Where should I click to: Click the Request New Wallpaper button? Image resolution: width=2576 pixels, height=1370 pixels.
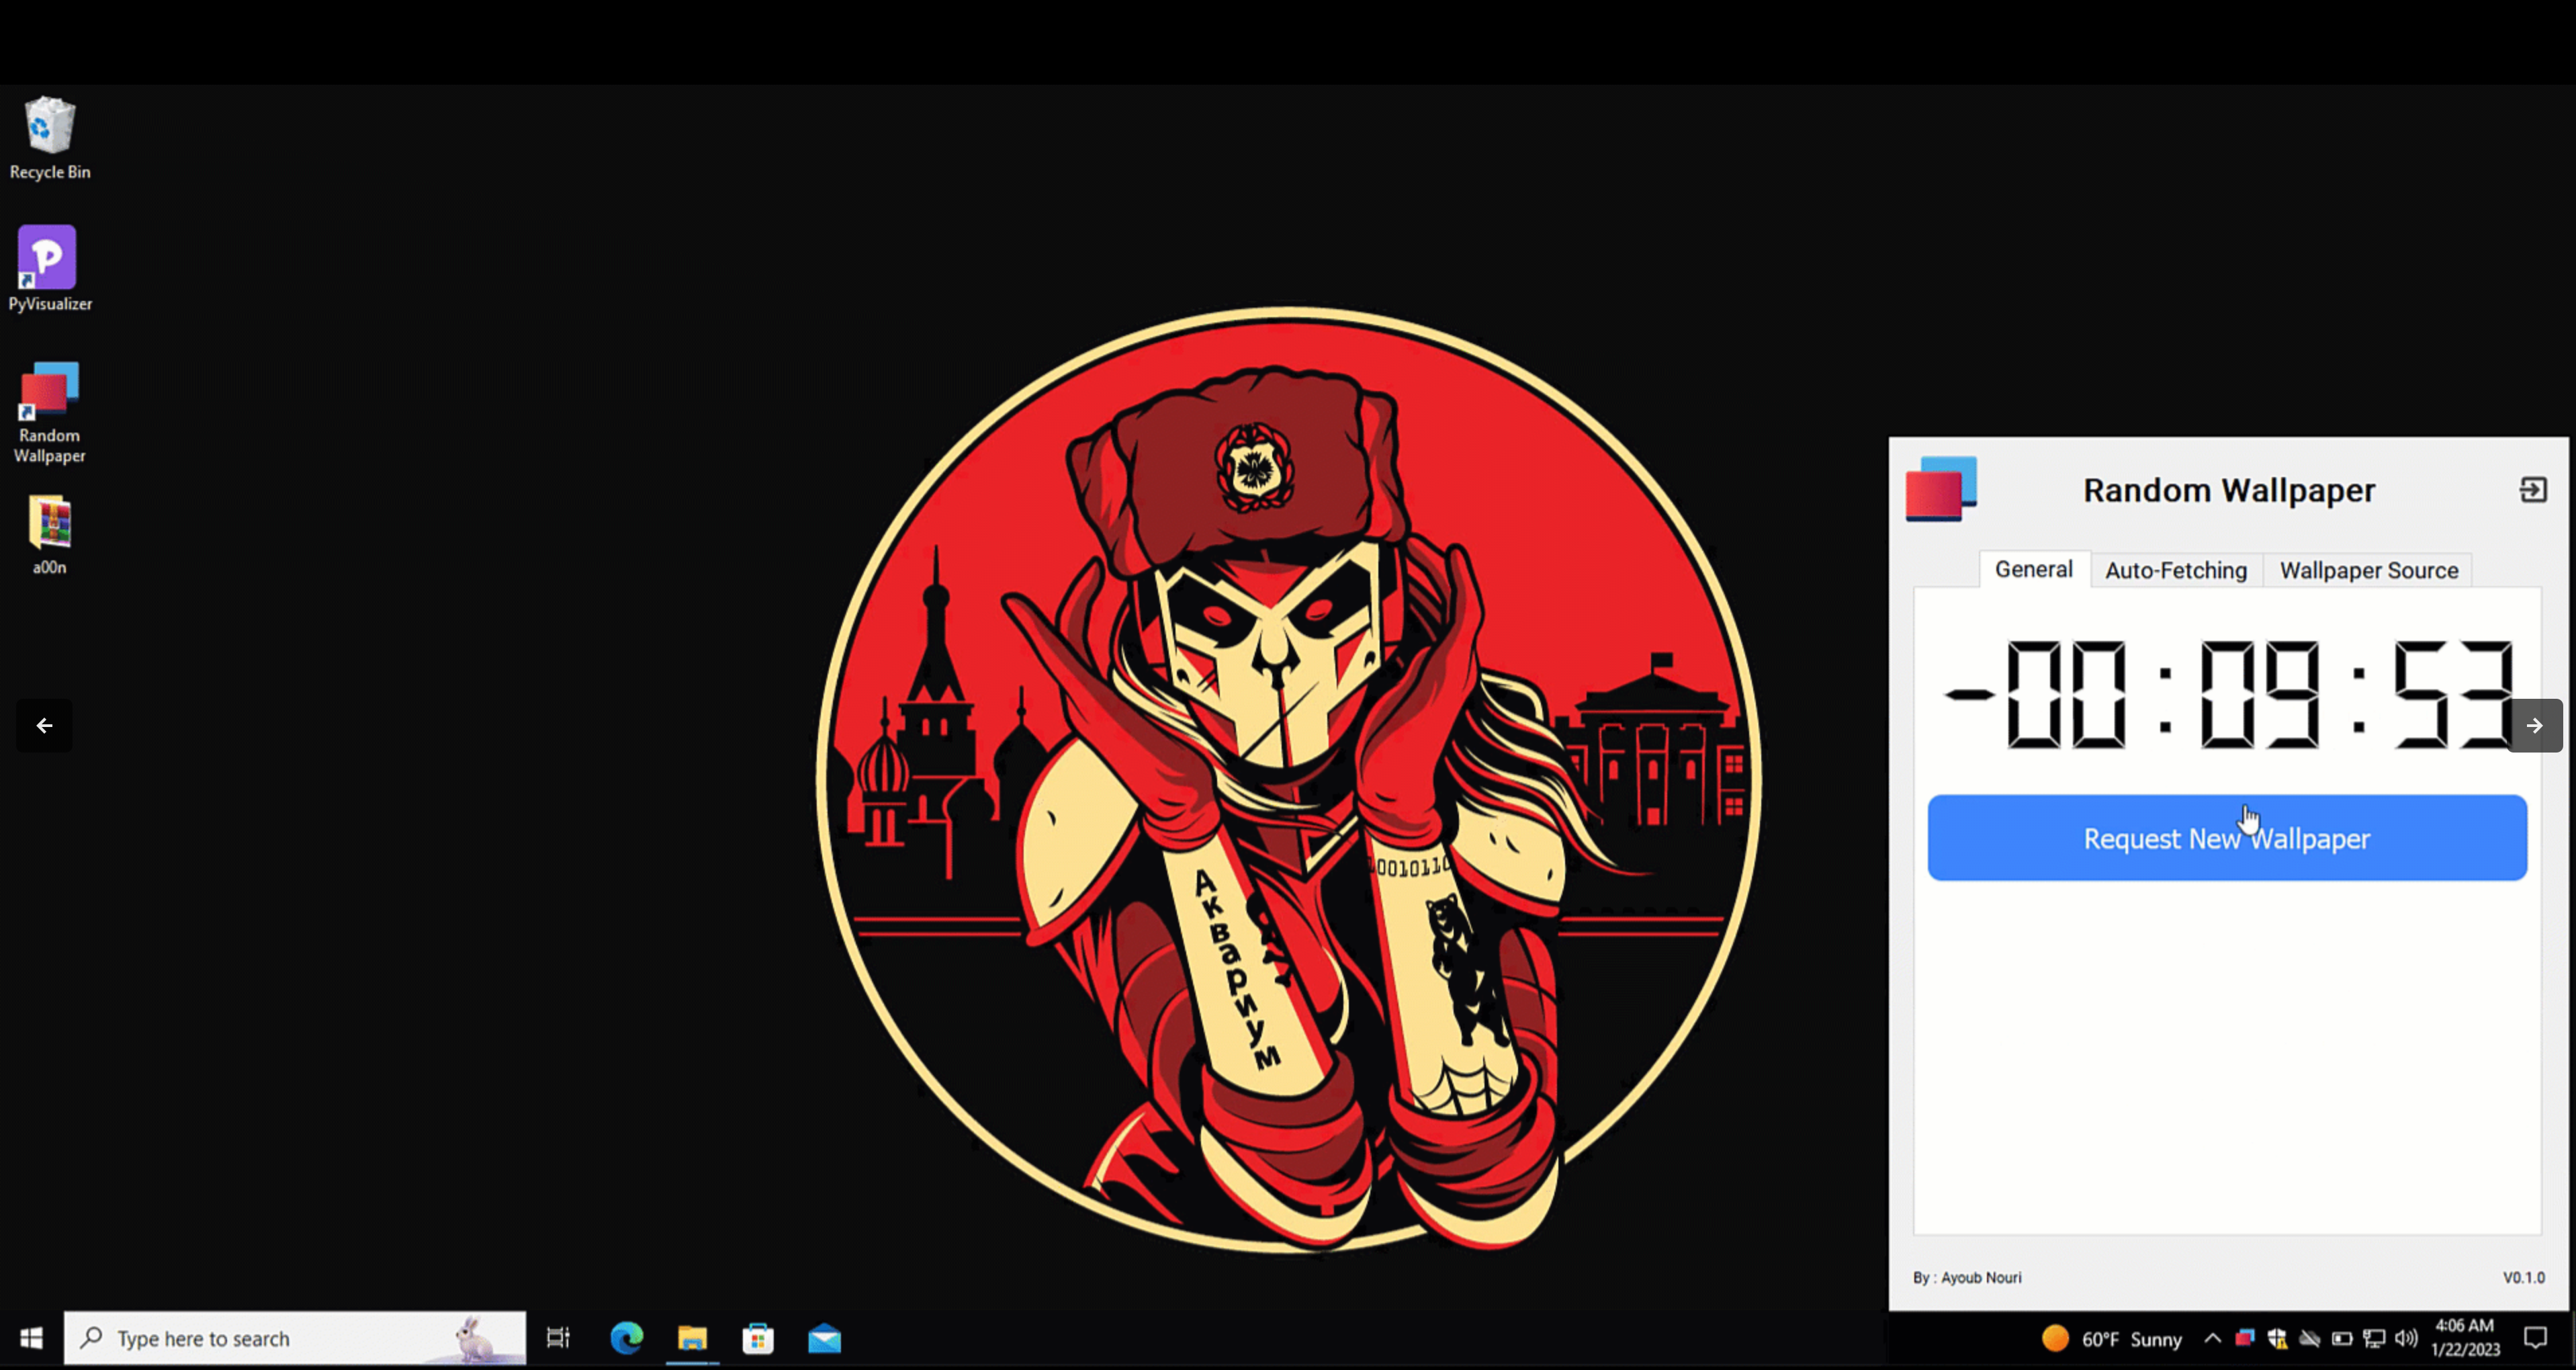click(2227, 838)
